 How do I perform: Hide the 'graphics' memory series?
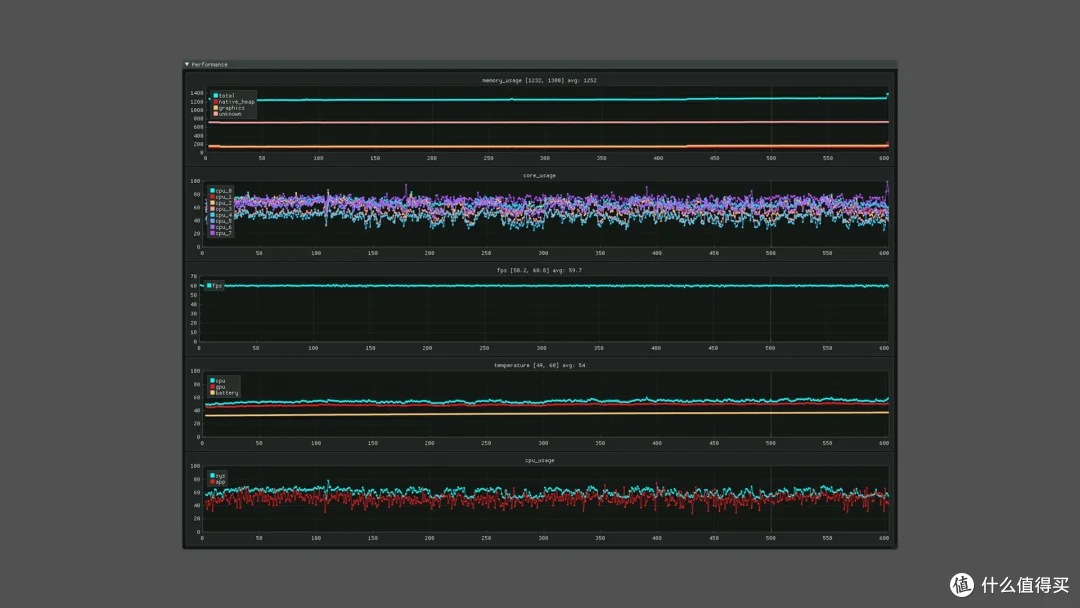click(x=229, y=107)
